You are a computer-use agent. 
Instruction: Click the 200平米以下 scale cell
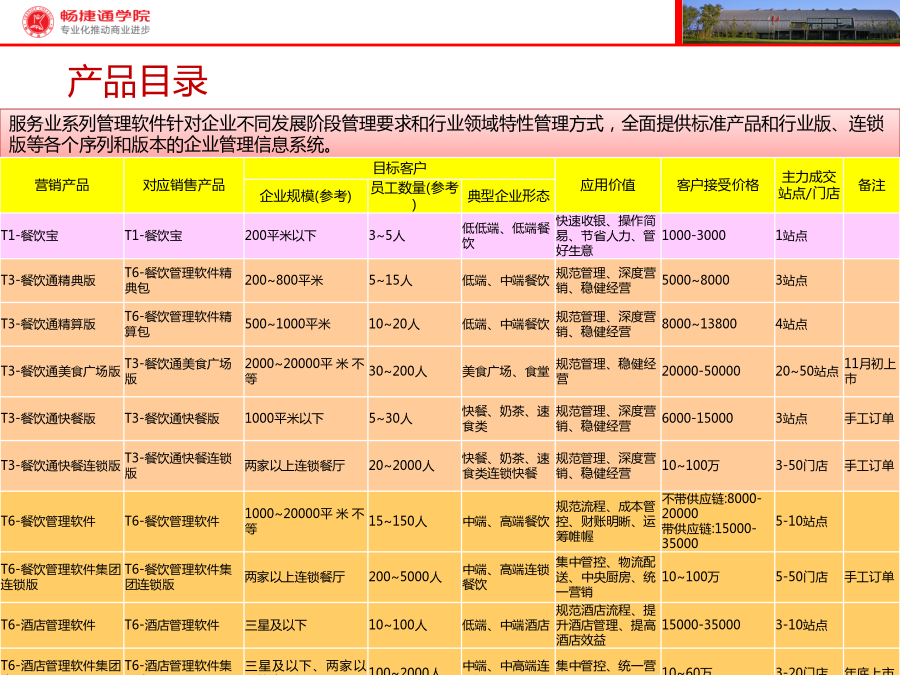305,236
